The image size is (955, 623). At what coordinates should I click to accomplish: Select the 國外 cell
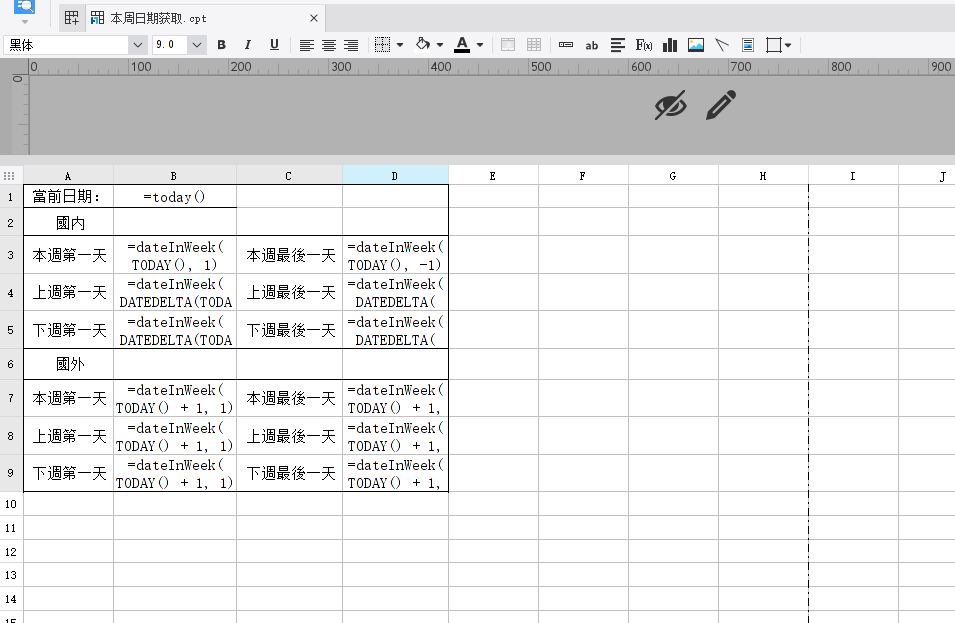[x=68, y=364]
